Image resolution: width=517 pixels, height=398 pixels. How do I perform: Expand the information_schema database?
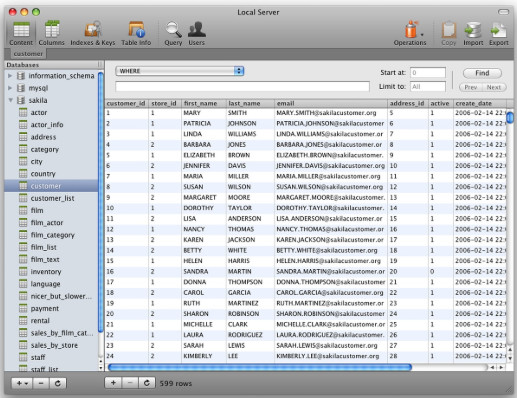click(10, 76)
